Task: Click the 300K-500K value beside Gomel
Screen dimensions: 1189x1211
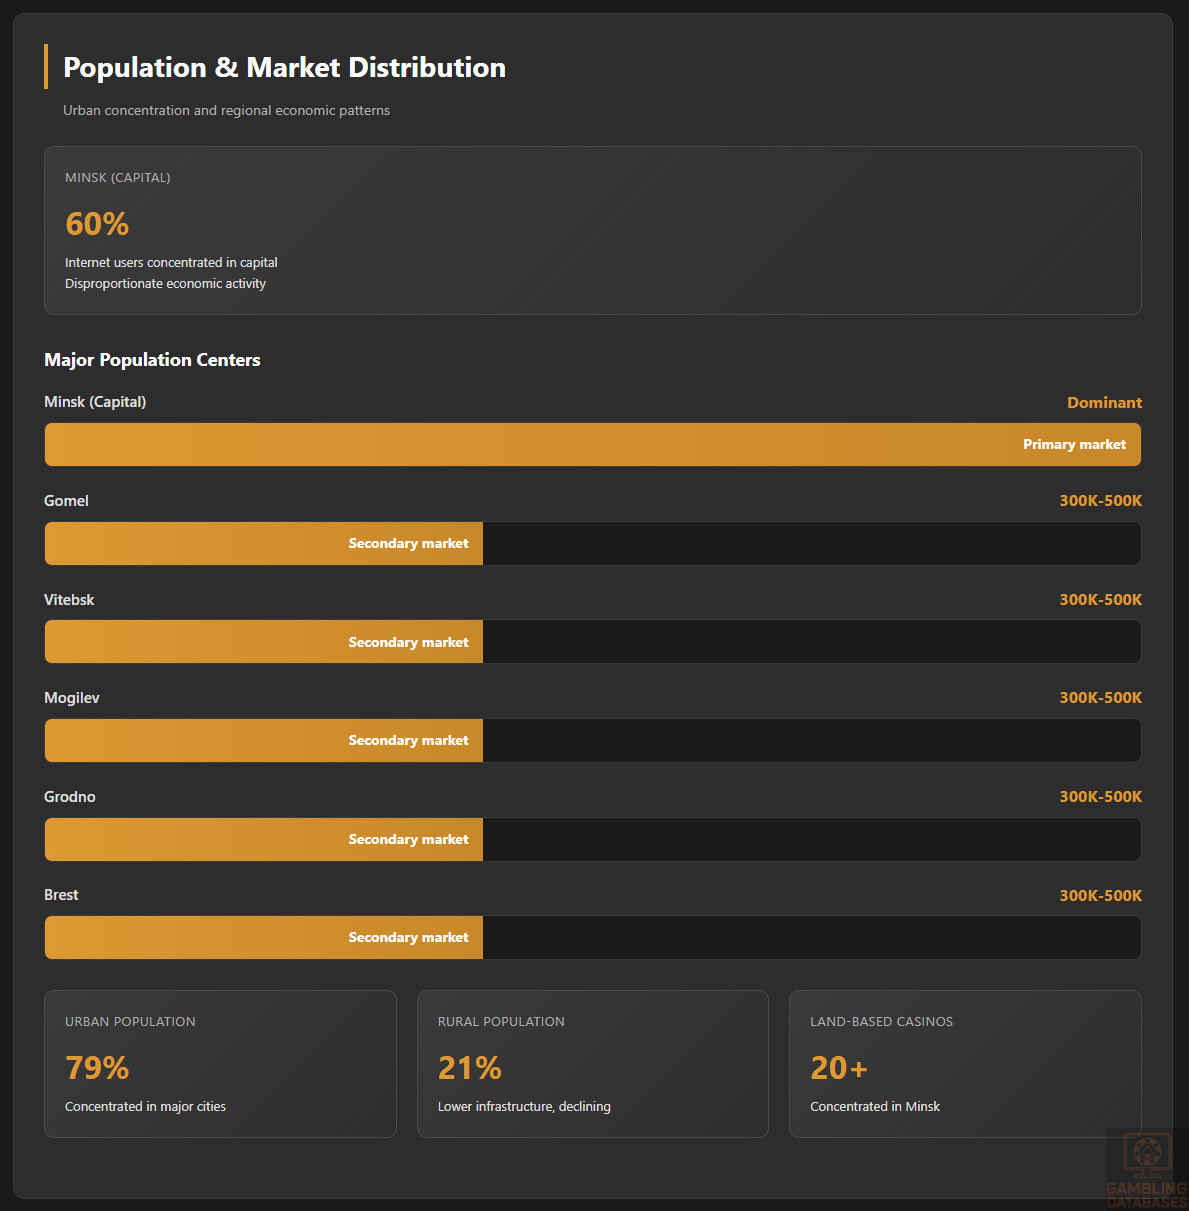Action: (x=1100, y=501)
